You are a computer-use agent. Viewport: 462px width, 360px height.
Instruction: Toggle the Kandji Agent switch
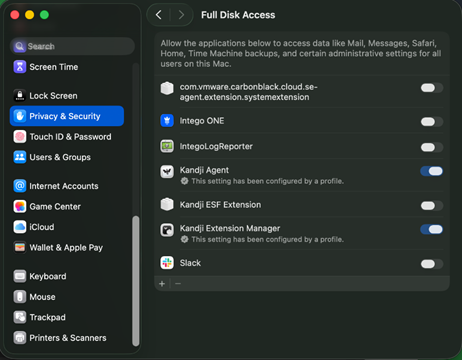click(x=432, y=171)
